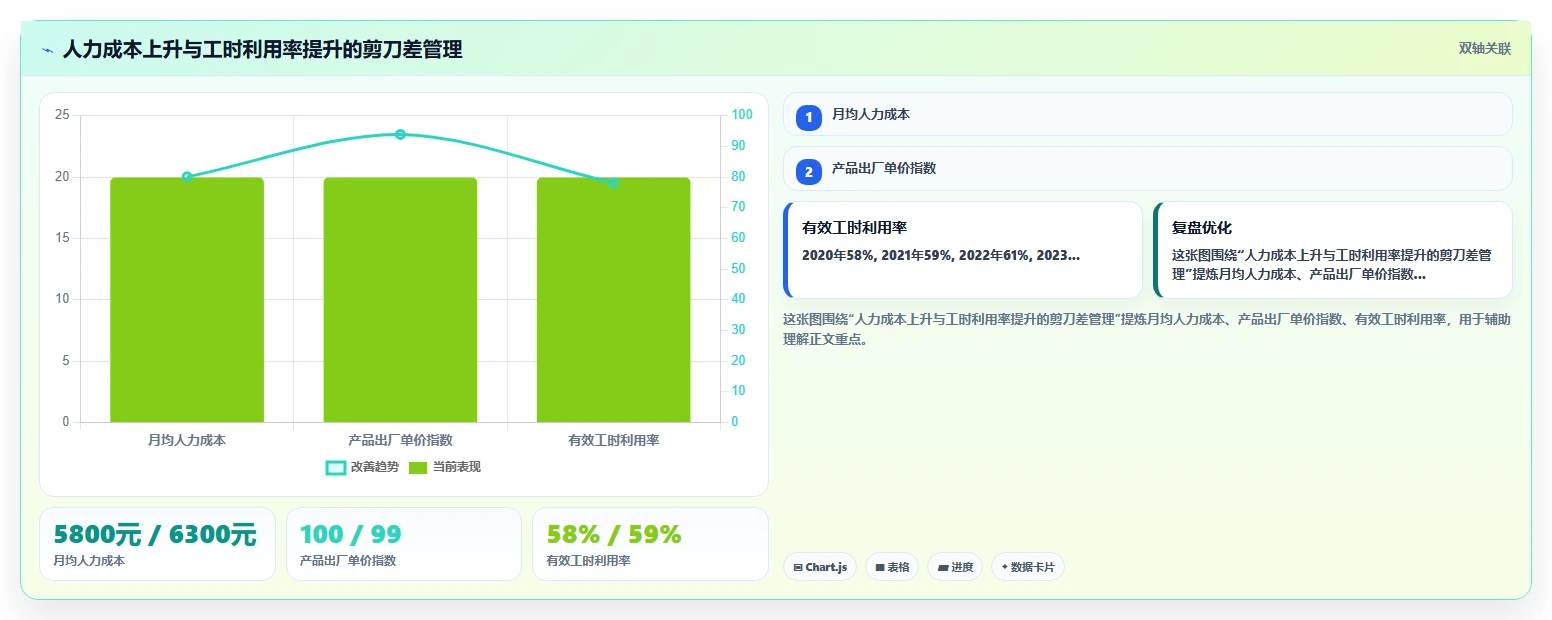Click the Chart.js tag chip
Screen dimensions: 1552x620
tap(820, 567)
